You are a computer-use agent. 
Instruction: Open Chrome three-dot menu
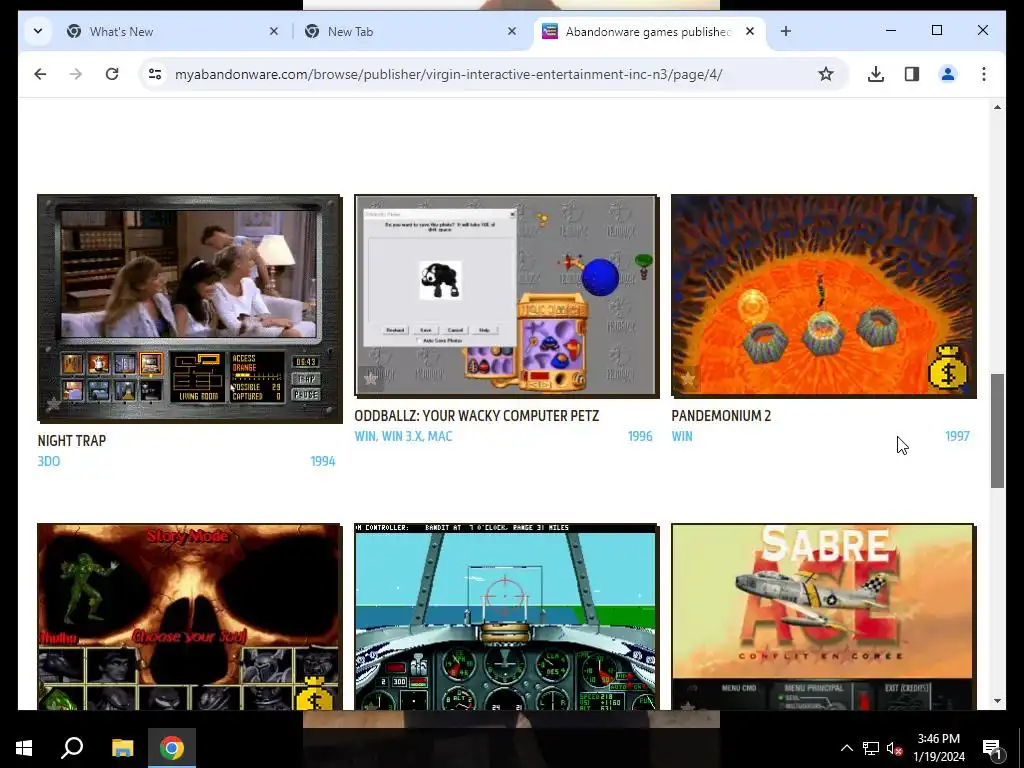(984, 74)
